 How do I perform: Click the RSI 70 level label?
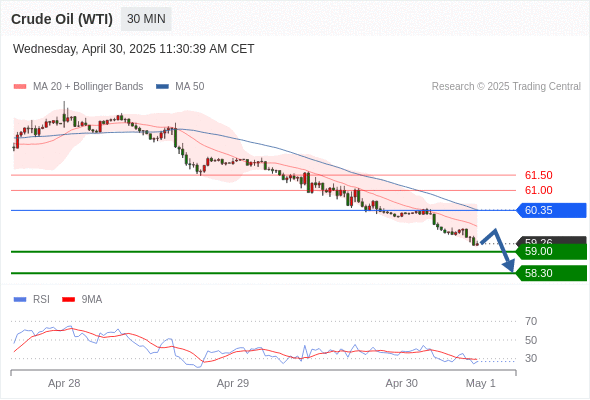click(x=531, y=321)
